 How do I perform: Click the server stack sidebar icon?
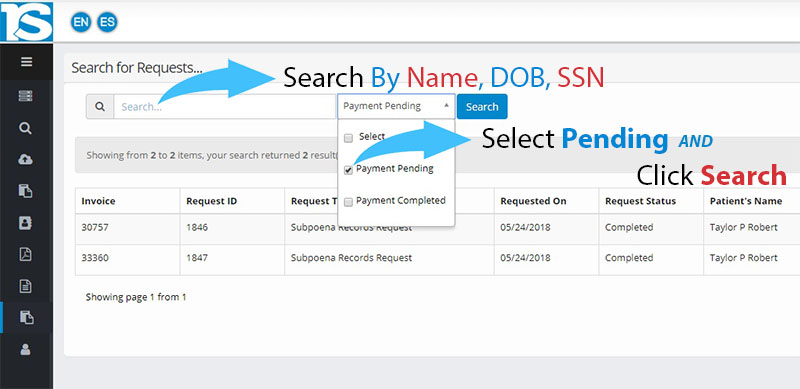[x=26, y=96]
